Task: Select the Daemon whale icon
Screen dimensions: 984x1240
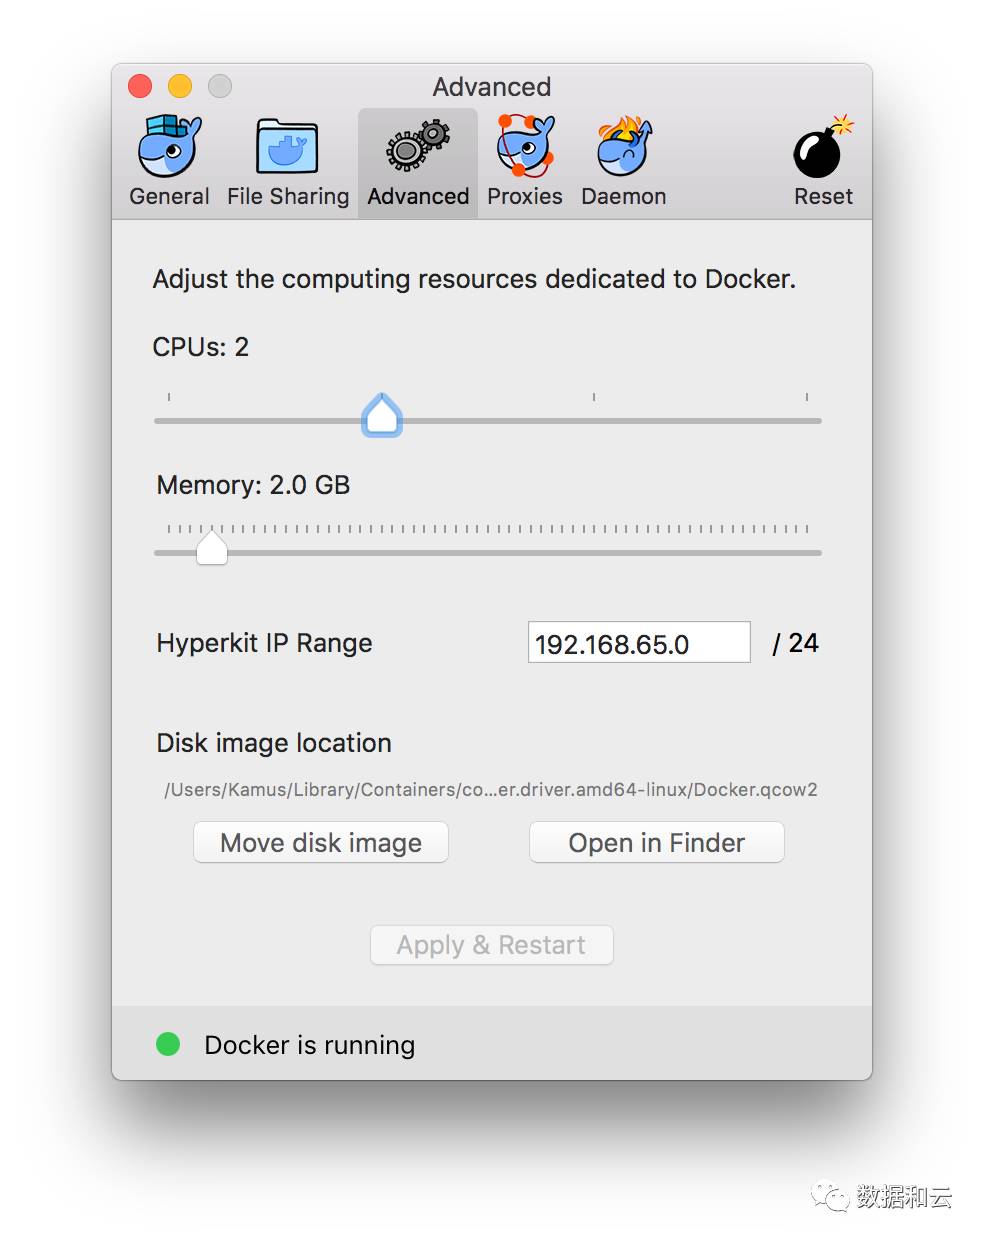Action: coord(624,146)
